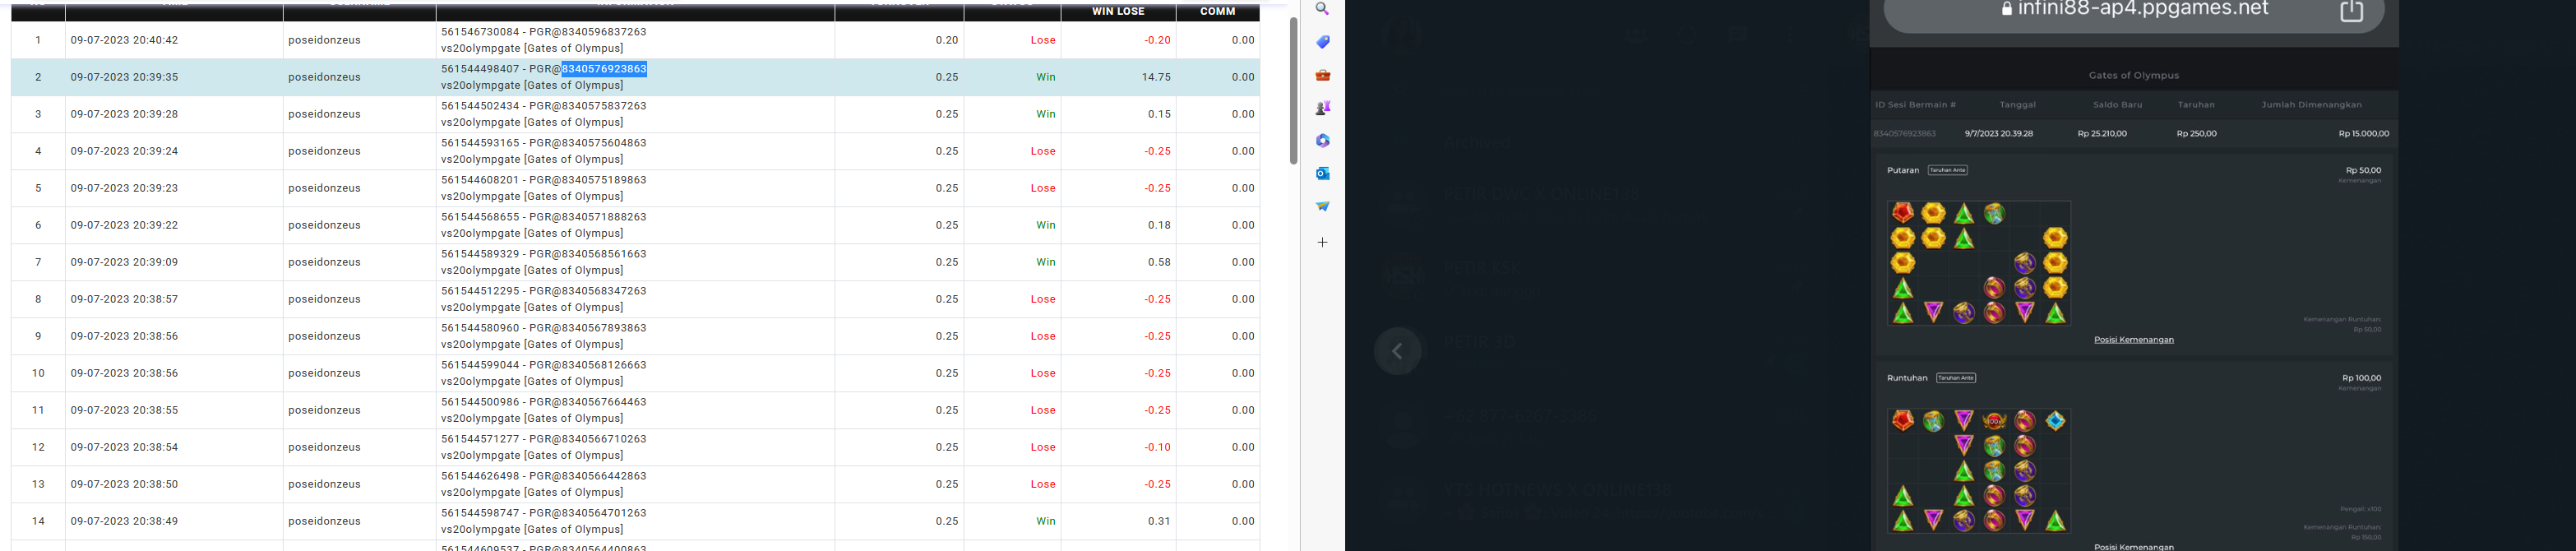Click poseidonzeus username in row 11

point(324,410)
